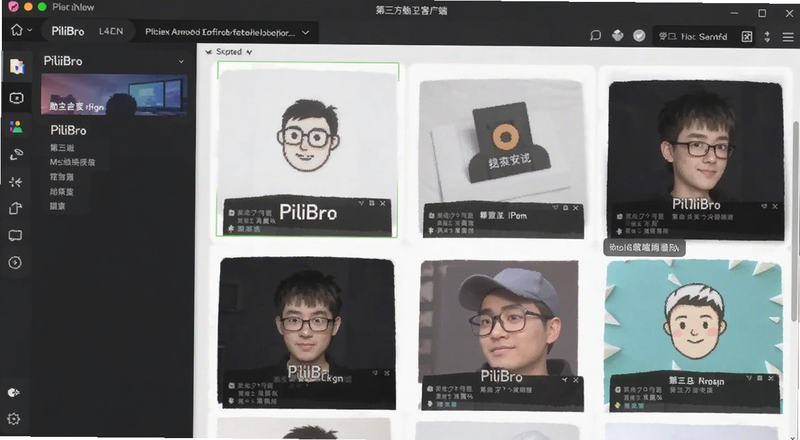Click the cube box icon in the top toolbar

pyautogui.click(x=617, y=36)
